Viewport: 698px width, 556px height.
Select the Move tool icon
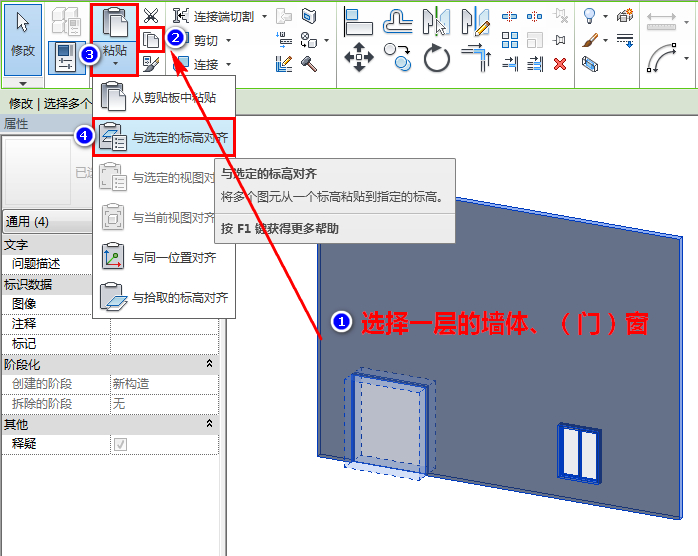pos(359,57)
